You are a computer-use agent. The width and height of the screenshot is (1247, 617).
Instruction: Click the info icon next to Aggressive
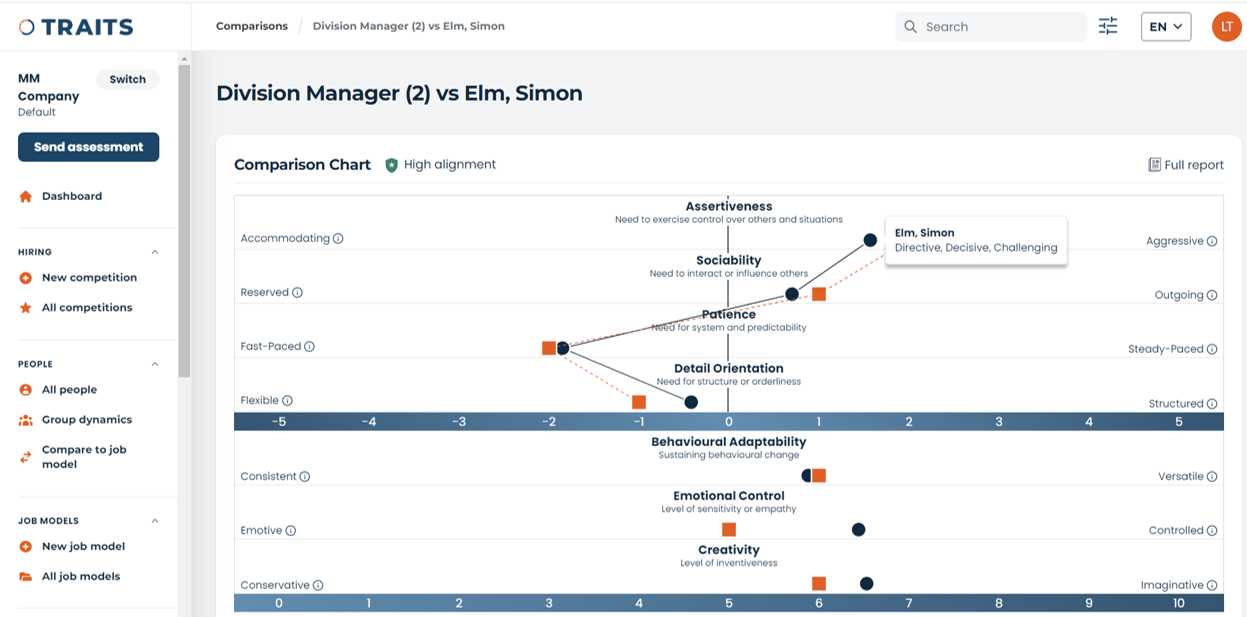pyautogui.click(x=1212, y=241)
